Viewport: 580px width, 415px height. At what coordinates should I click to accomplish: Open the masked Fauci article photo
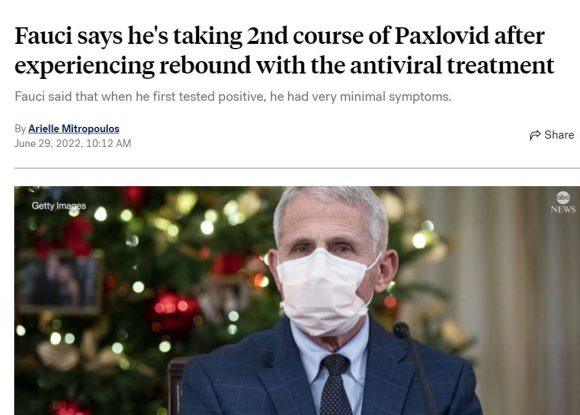[297, 300]
